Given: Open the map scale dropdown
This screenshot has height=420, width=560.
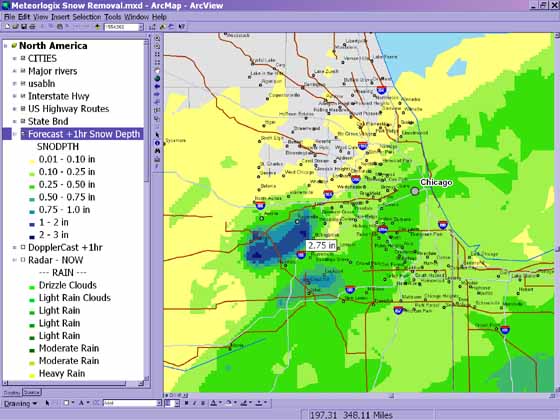Looking at the screenshot, I should tap(141, 27).
